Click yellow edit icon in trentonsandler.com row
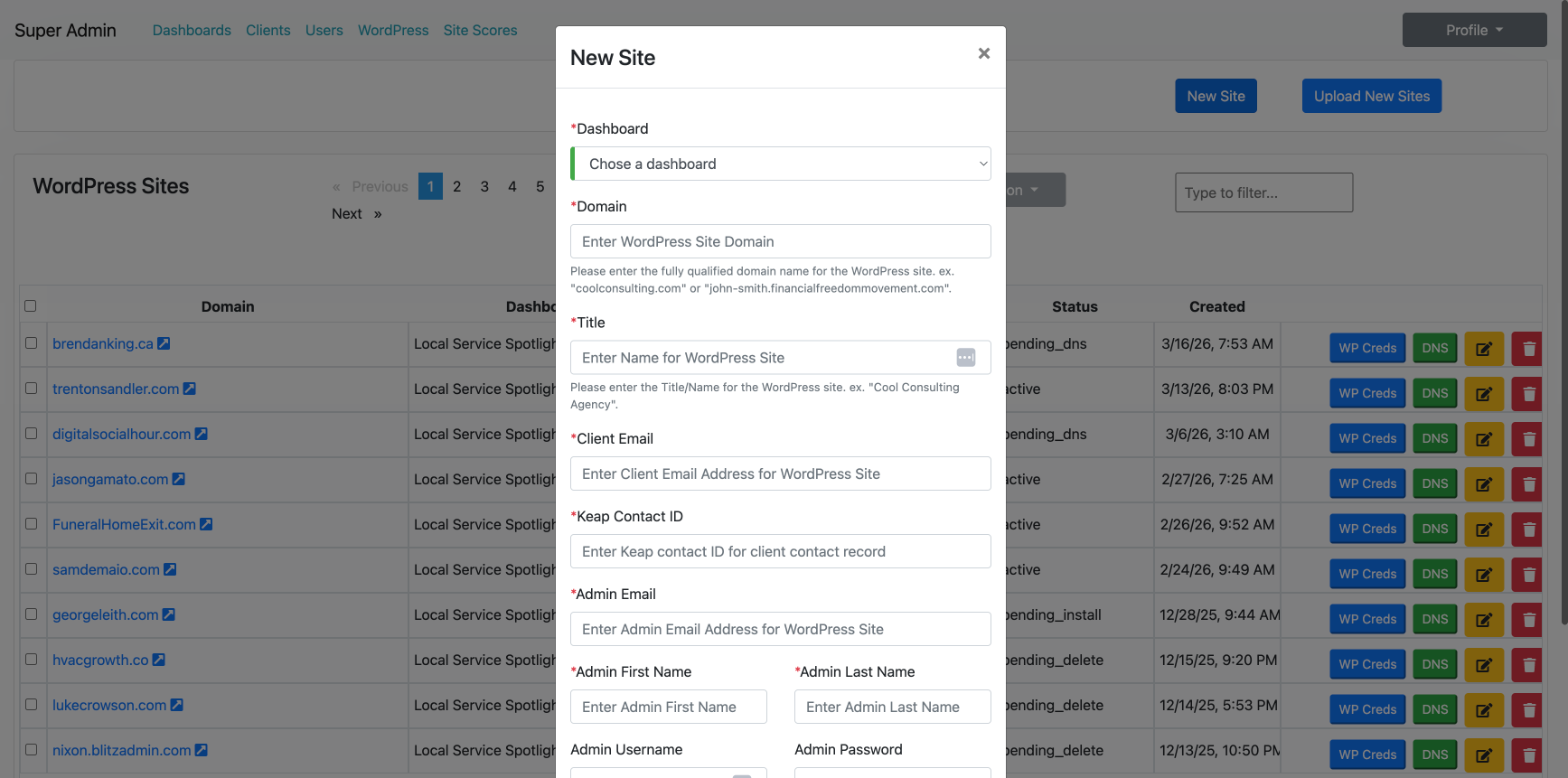This screenshot has height=778, width=1568. (1484, 393)
